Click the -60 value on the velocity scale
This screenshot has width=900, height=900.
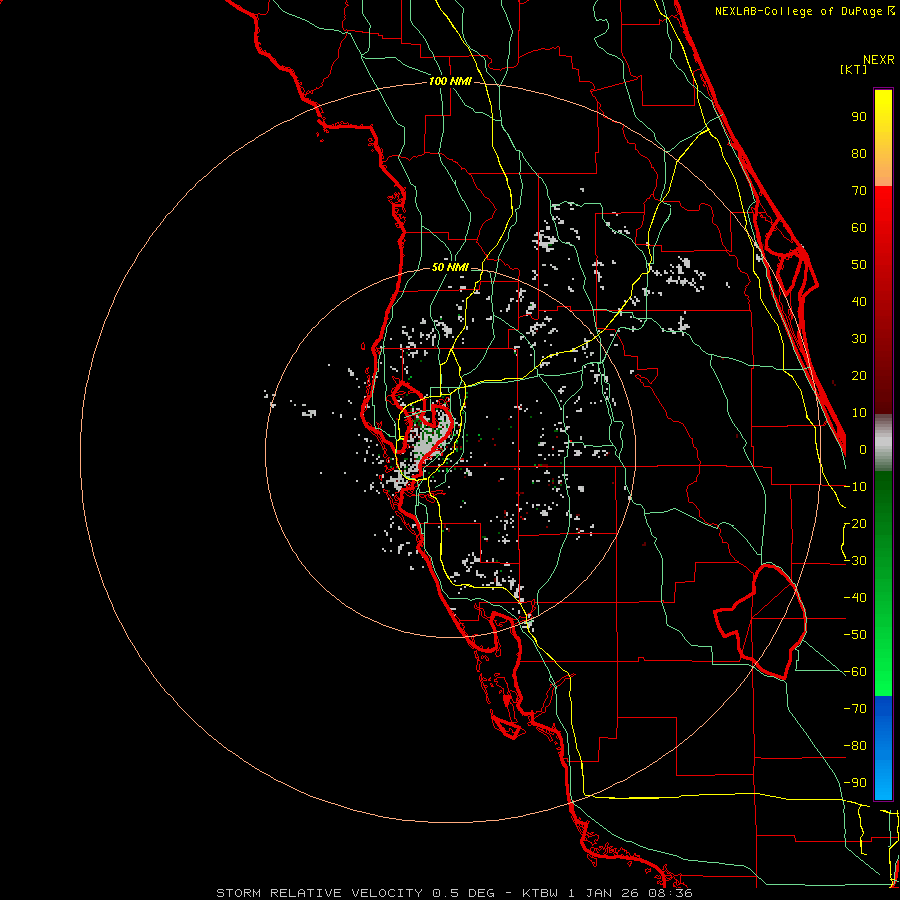856,672
